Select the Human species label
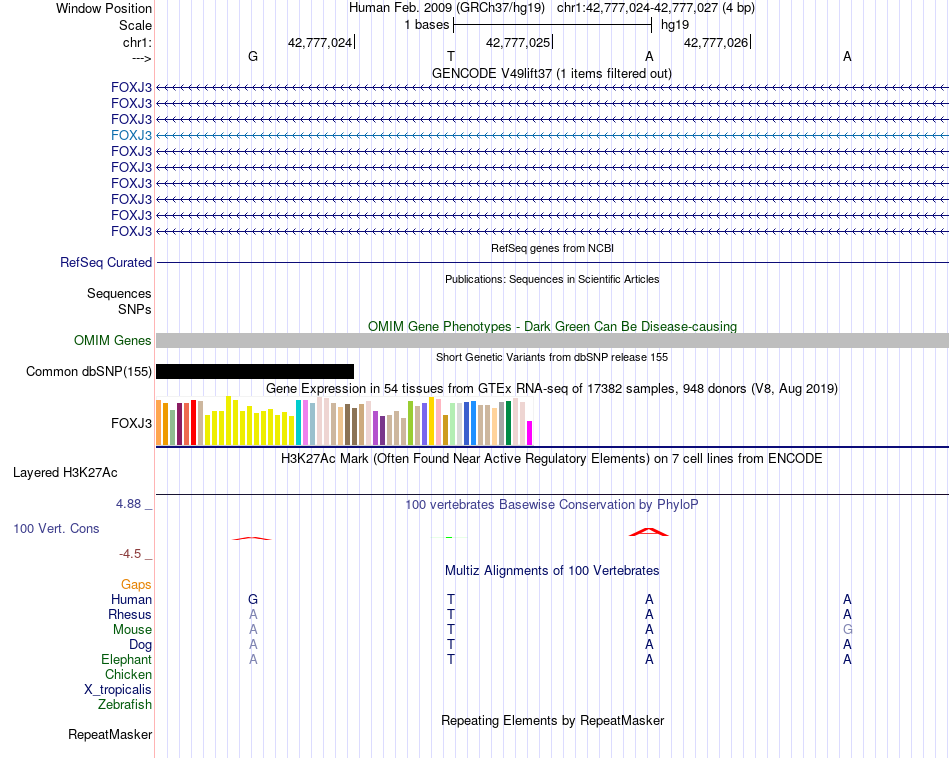The height and width of the screenshot is (758, 950). 131,599
